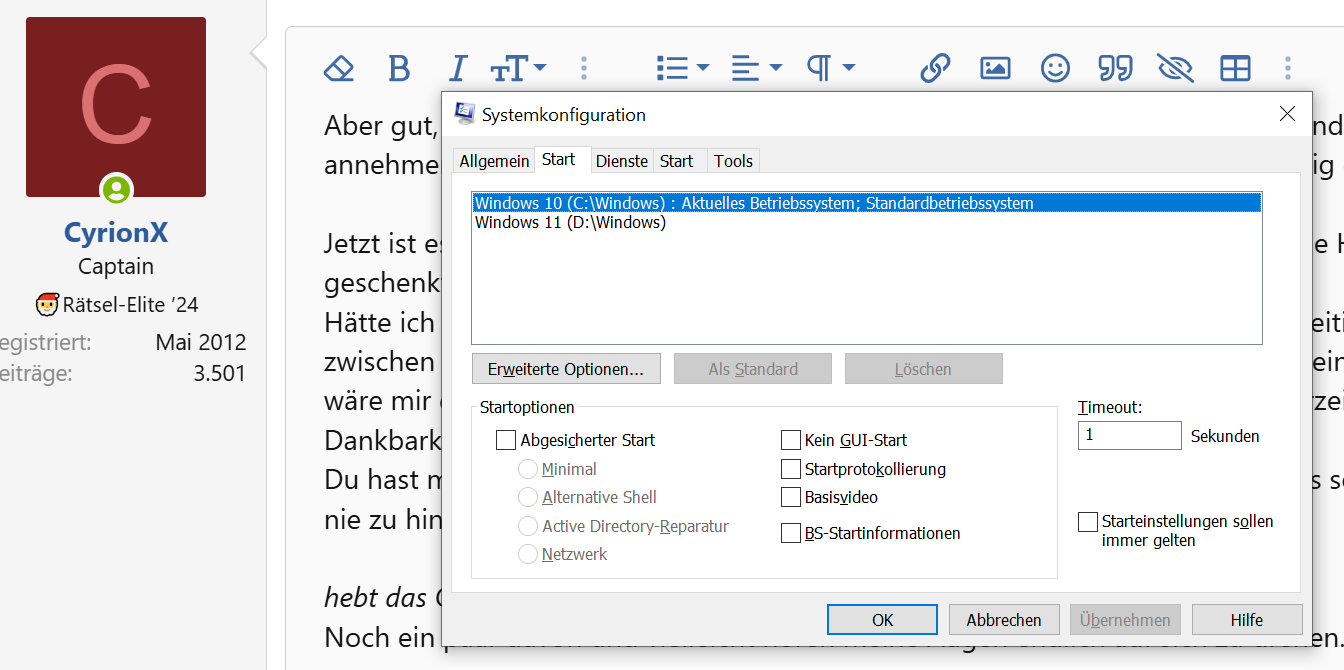Open the paragraph format dropdown

coord(831,68)
